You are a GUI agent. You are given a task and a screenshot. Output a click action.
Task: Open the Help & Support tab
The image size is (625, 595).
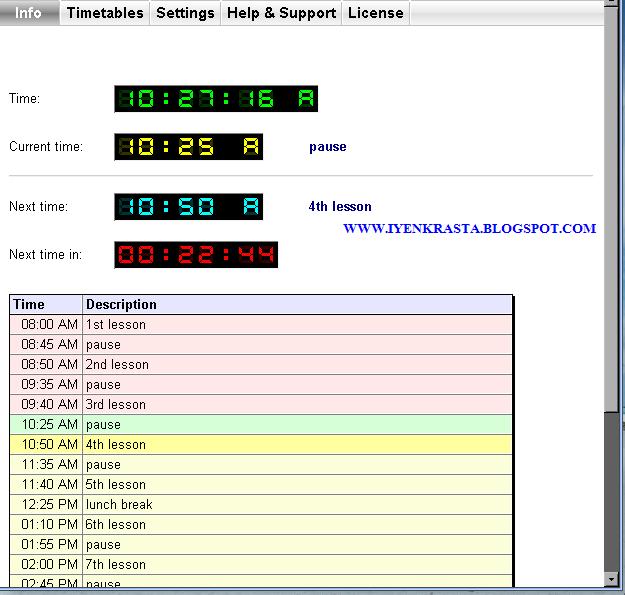(x=281, y=13)
